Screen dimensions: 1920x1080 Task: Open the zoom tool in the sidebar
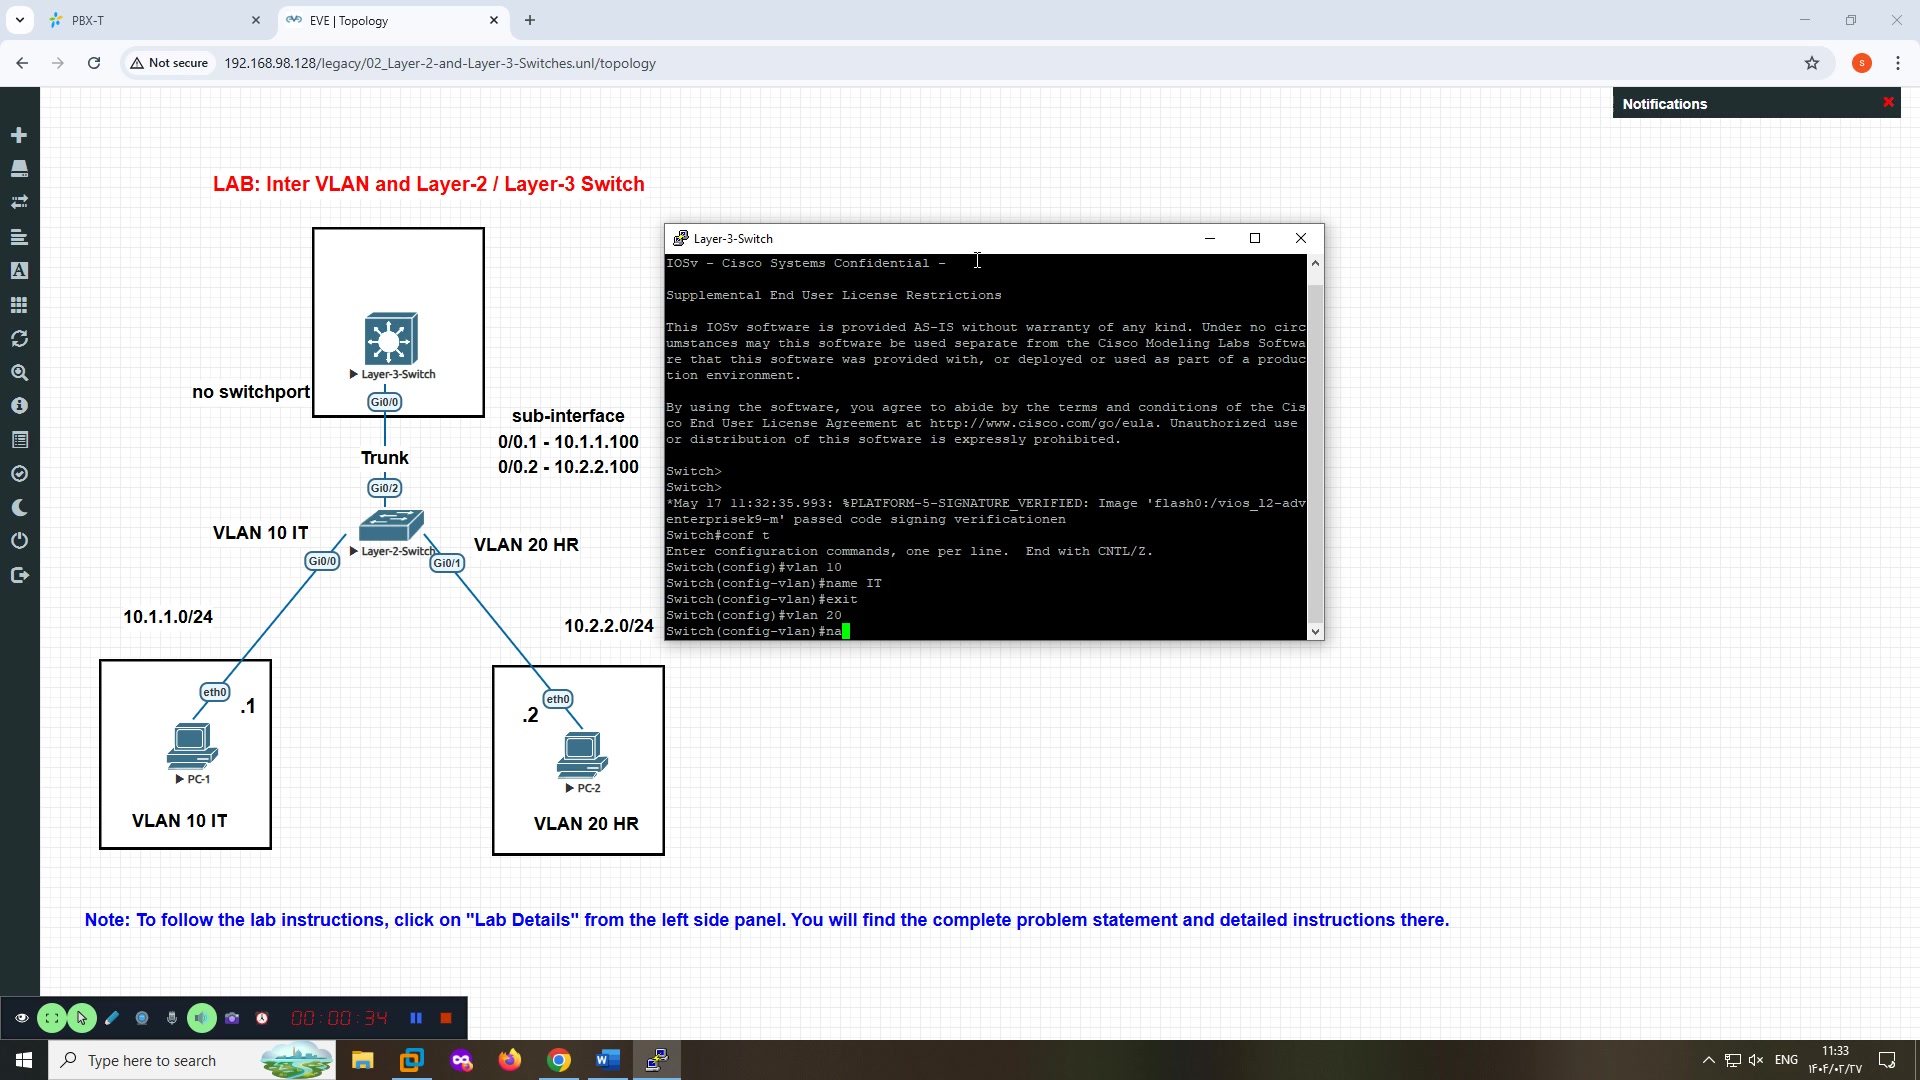pos(19,373)
